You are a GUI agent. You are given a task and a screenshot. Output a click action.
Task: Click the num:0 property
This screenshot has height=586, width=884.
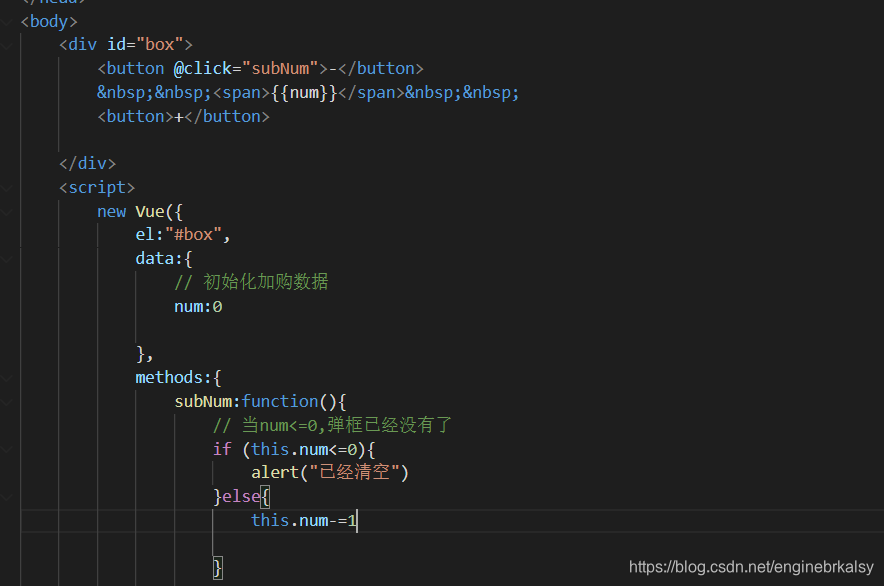point(198,306)
